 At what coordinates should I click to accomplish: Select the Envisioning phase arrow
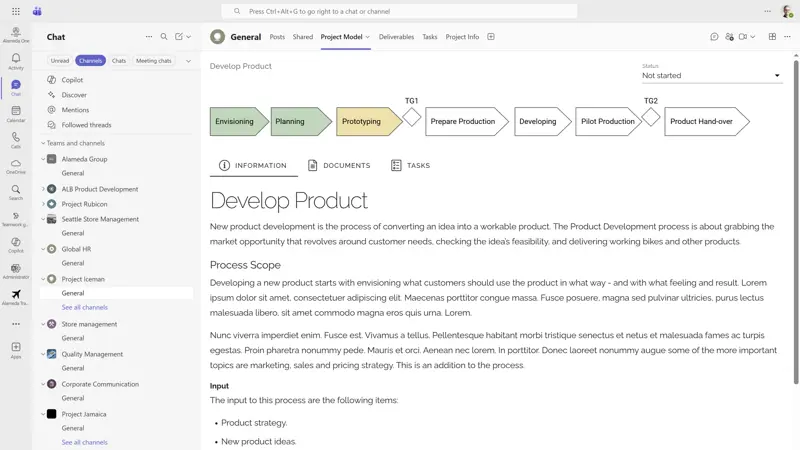click(239, 121)
